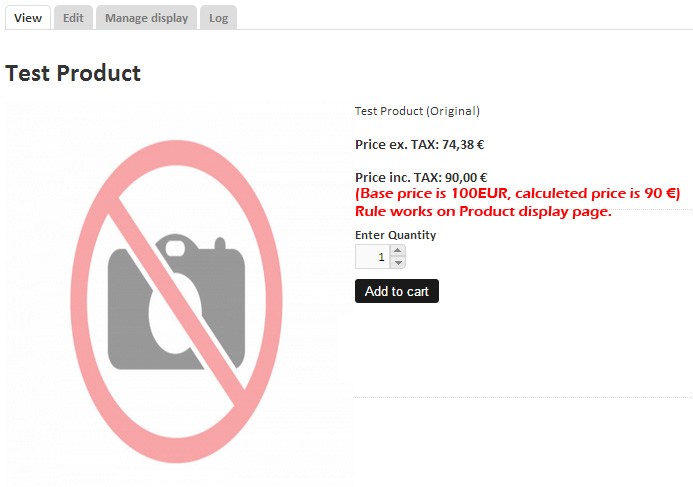
Task: Click the quantity value 1 in the spinner
Action: tap(381, 257)
